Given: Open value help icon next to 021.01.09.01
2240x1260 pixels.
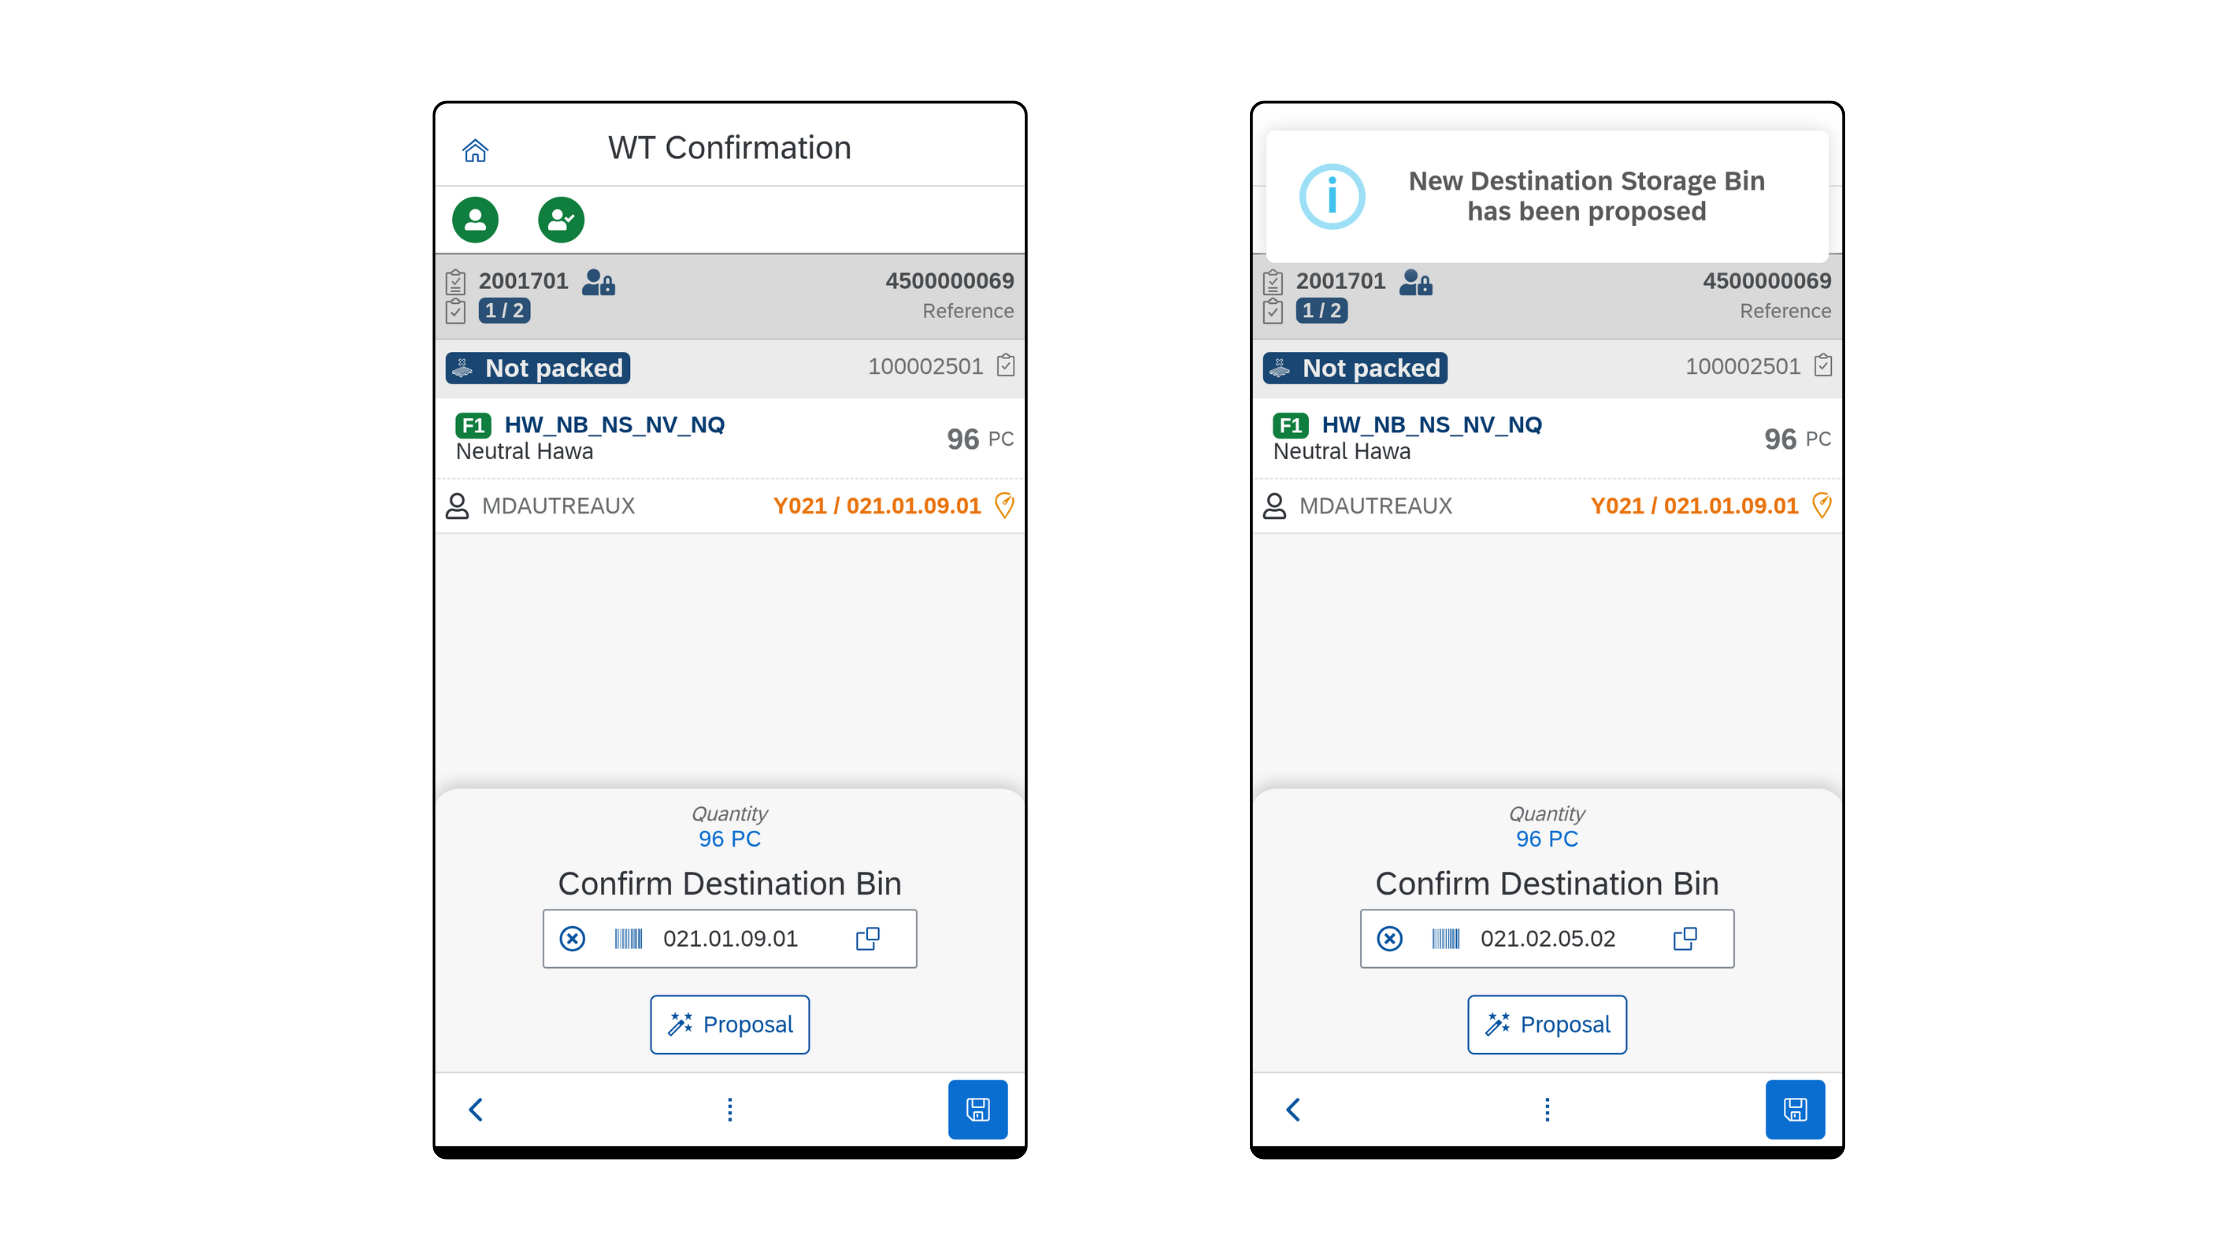Looking at the screenshot, I should click(868, 939).
